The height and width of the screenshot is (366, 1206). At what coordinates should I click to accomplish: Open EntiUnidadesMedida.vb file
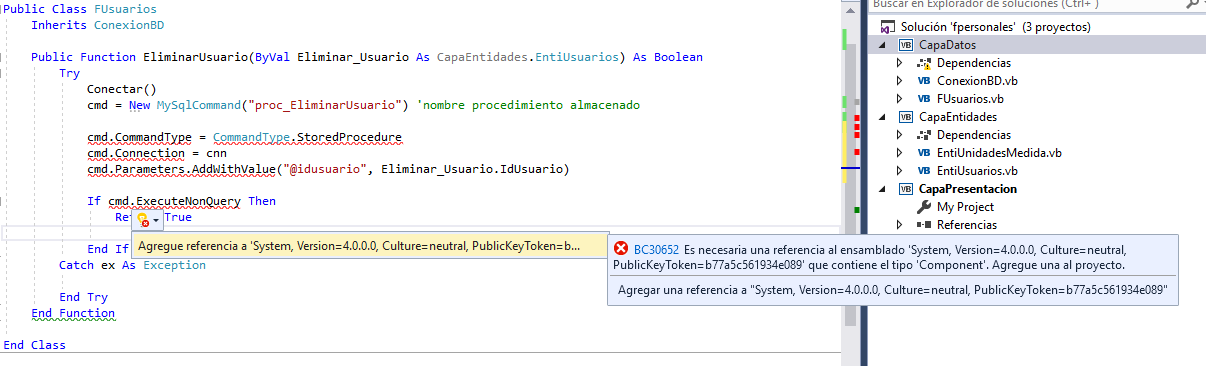point(999,153)
